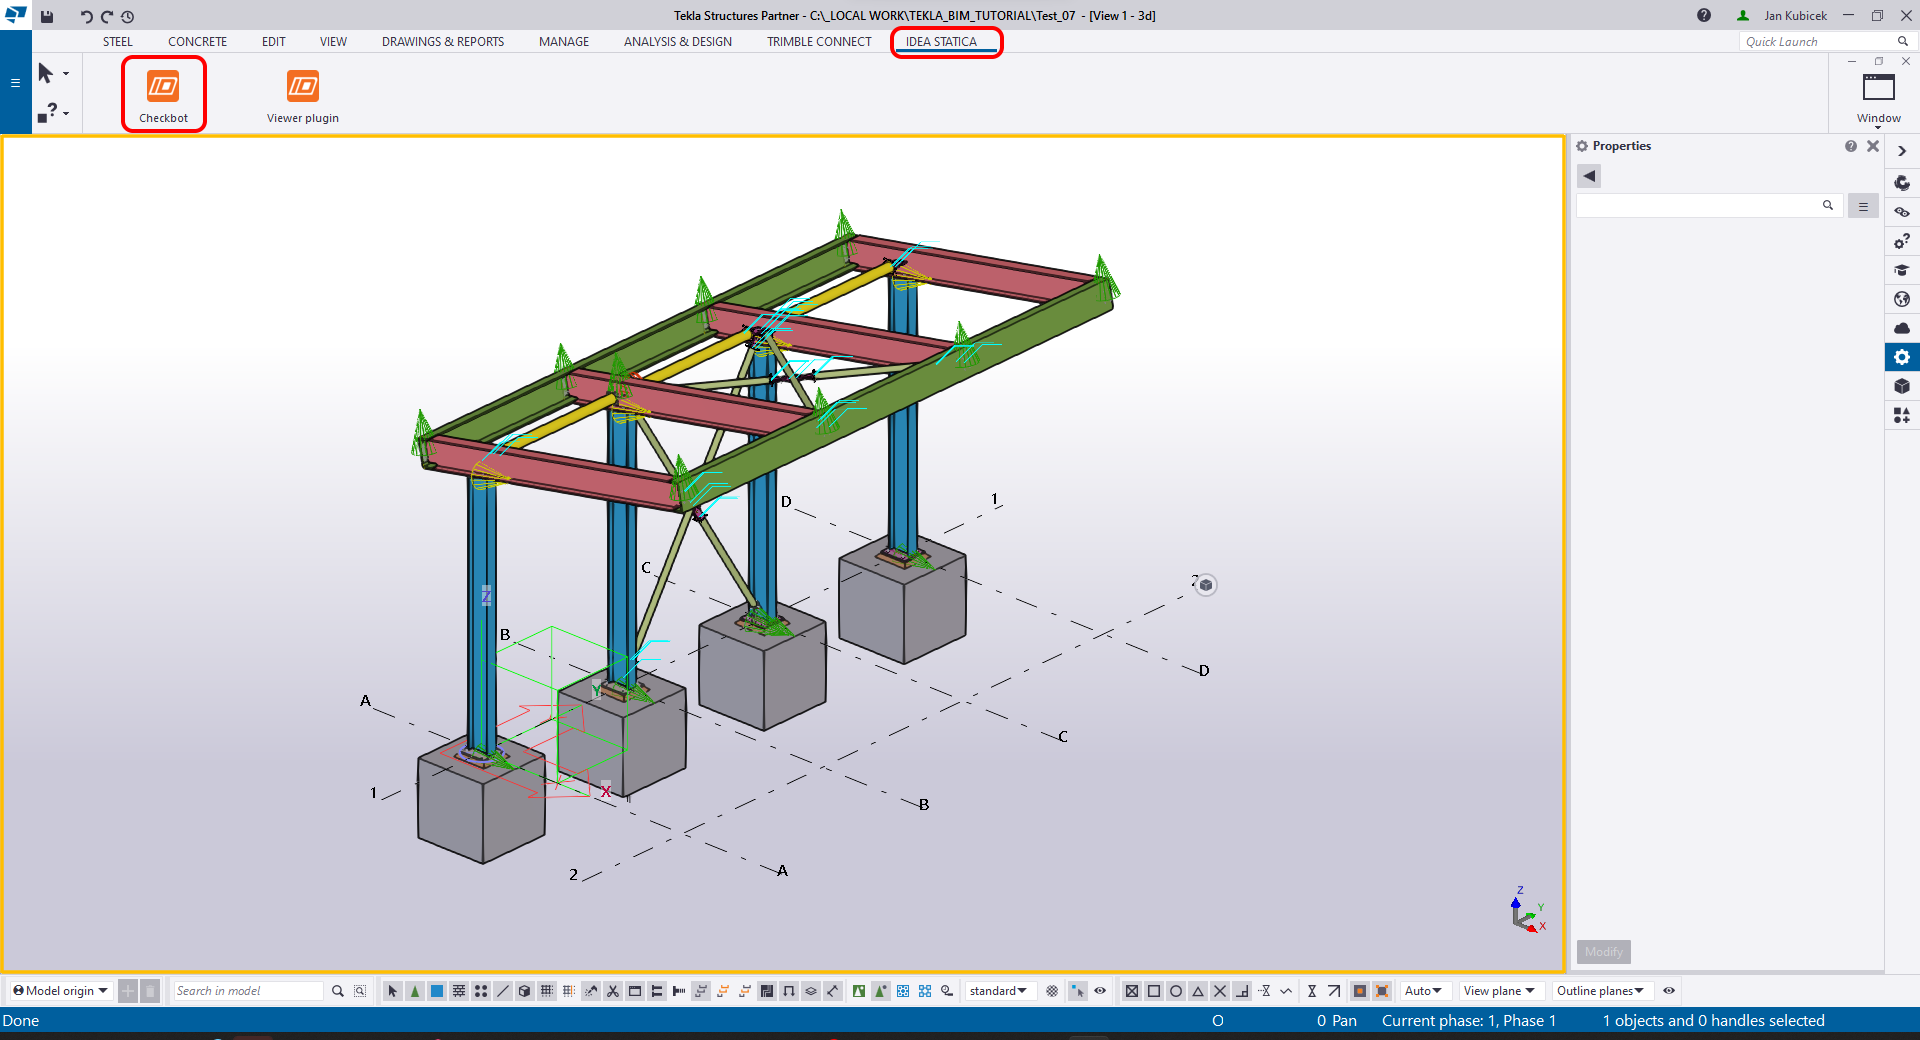Open the DRAWINGS & REPORTS tab
This screenshot has height=1040, width=1920.
[442, 42]
